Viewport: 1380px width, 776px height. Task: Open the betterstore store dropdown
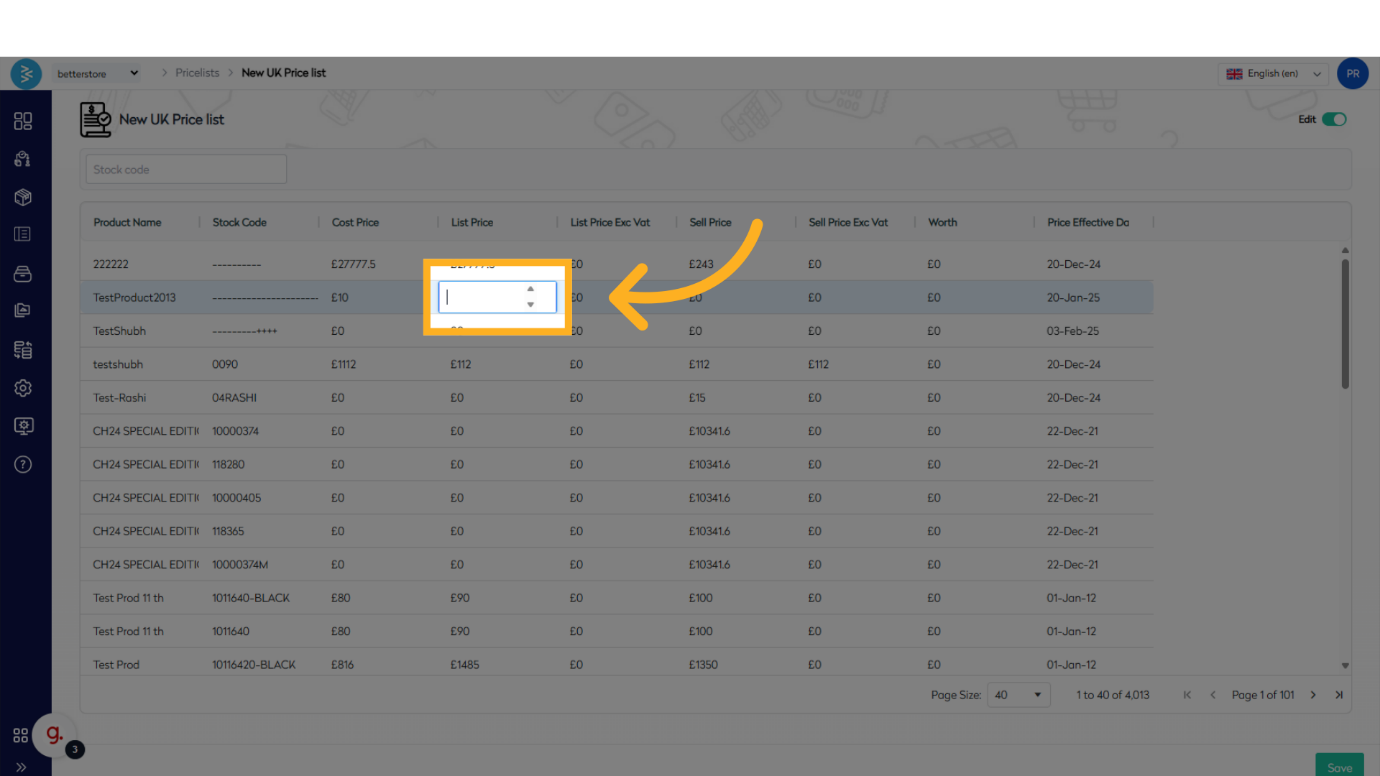98,73
